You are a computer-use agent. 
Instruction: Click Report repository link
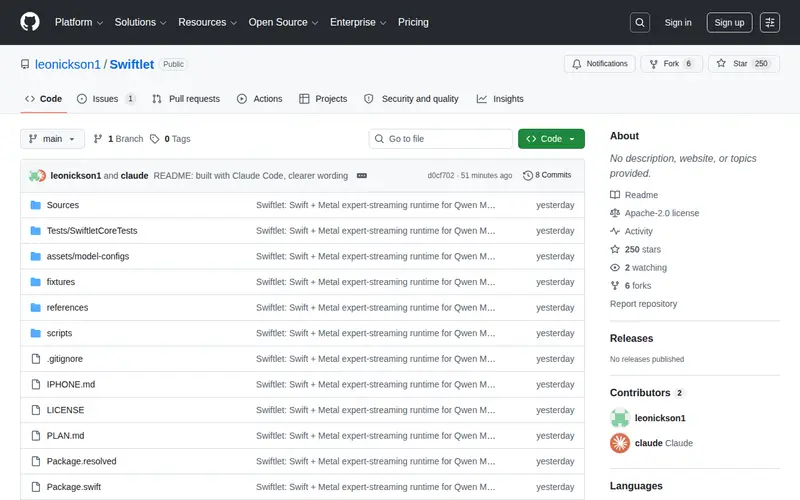pyautogui.click(x=643, y=304)
